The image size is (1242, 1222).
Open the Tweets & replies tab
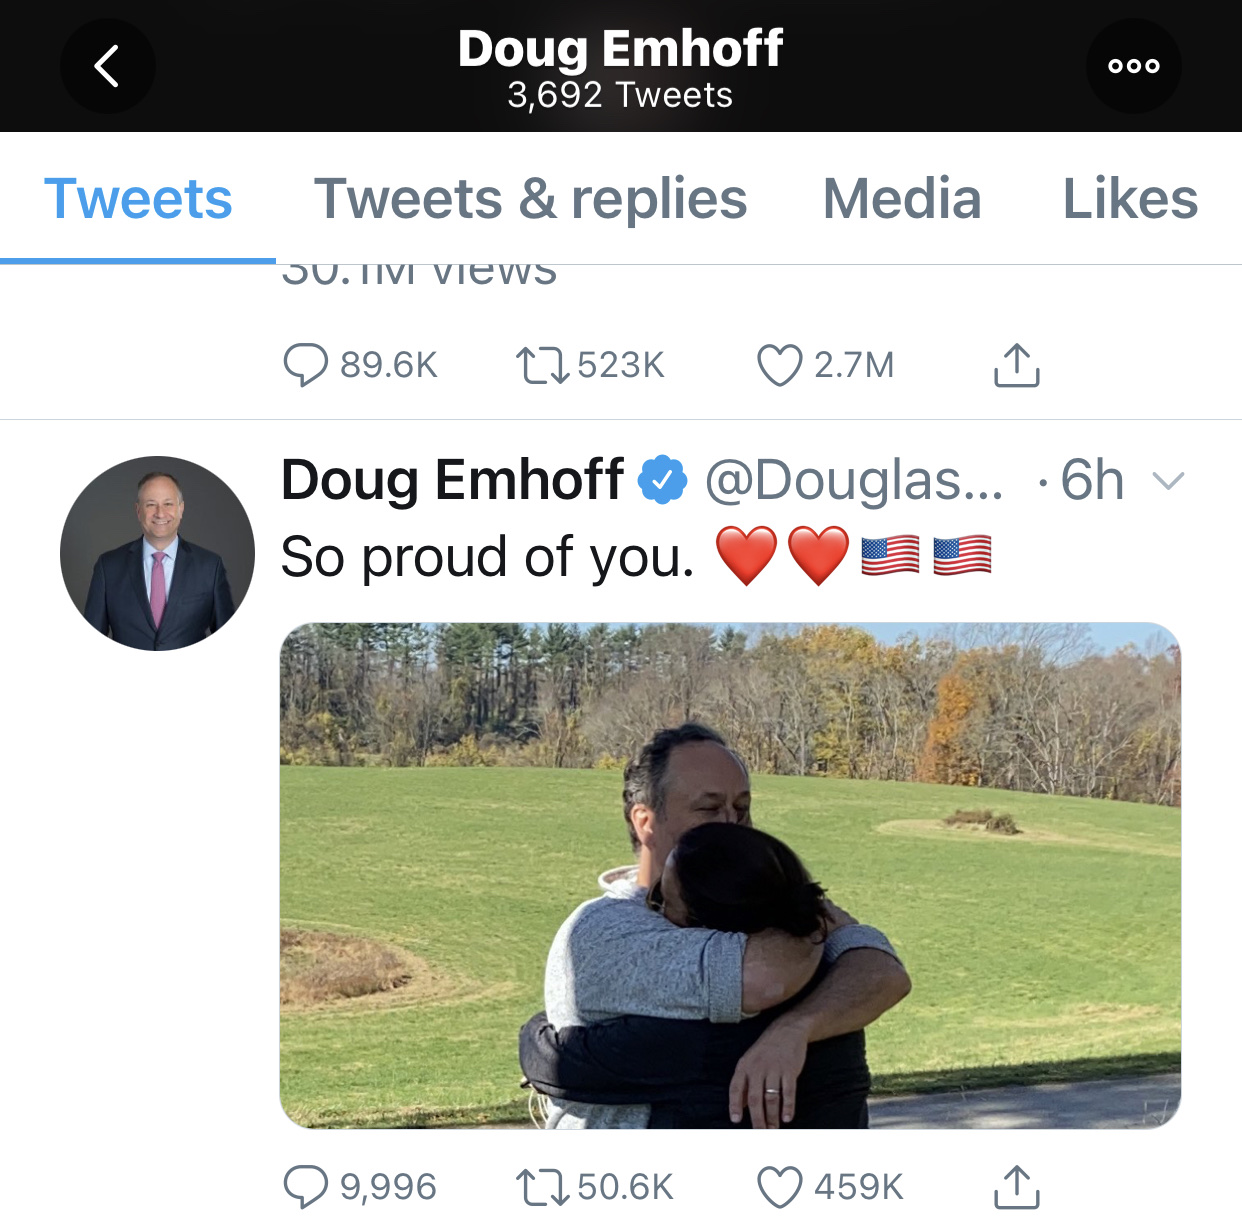coord(530,198)
